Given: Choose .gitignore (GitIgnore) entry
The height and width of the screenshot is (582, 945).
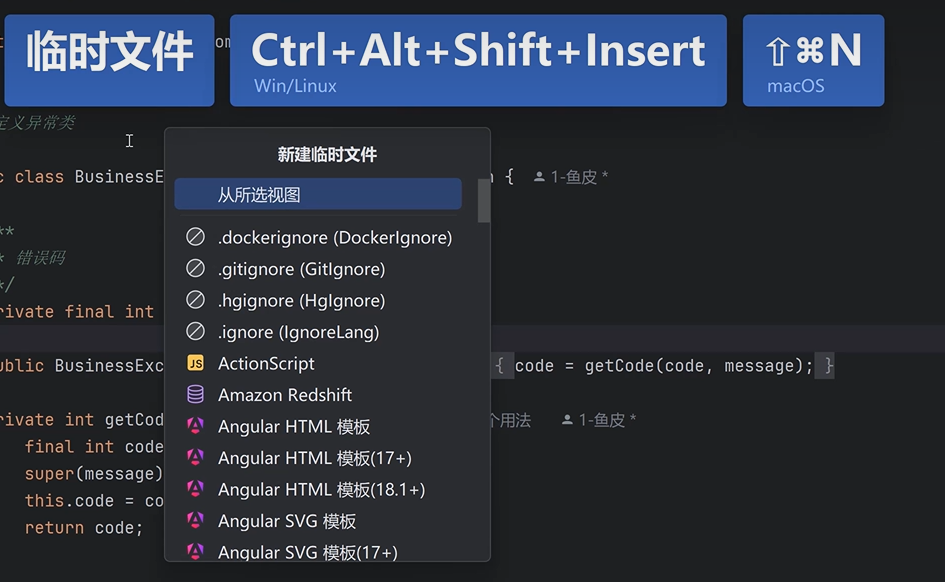Looking at the screenshot, I should click(x=301, y=269).
